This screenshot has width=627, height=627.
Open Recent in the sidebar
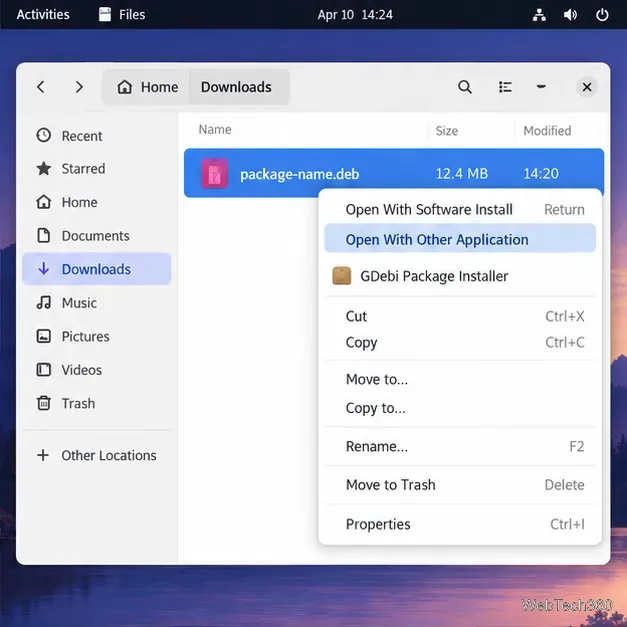[97, 136]
